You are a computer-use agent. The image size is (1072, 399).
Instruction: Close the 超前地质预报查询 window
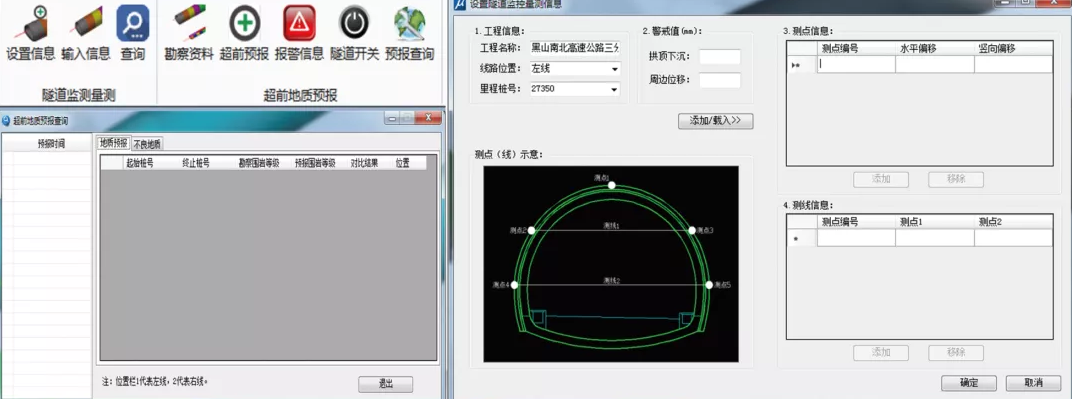pos(429,119)
